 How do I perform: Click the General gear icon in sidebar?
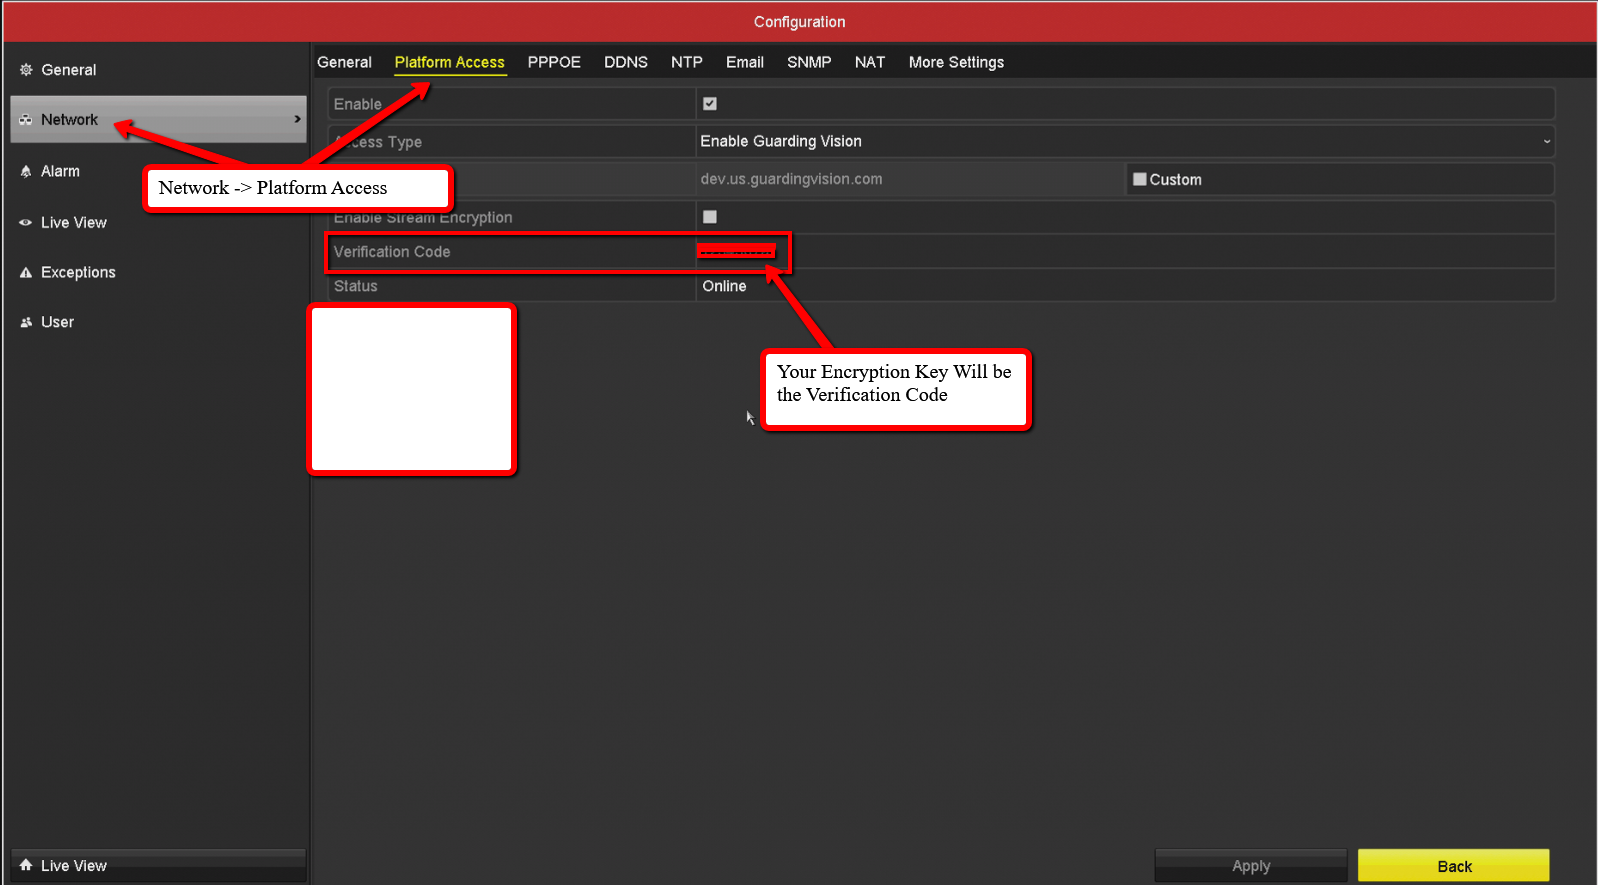[x=26, y=70]
